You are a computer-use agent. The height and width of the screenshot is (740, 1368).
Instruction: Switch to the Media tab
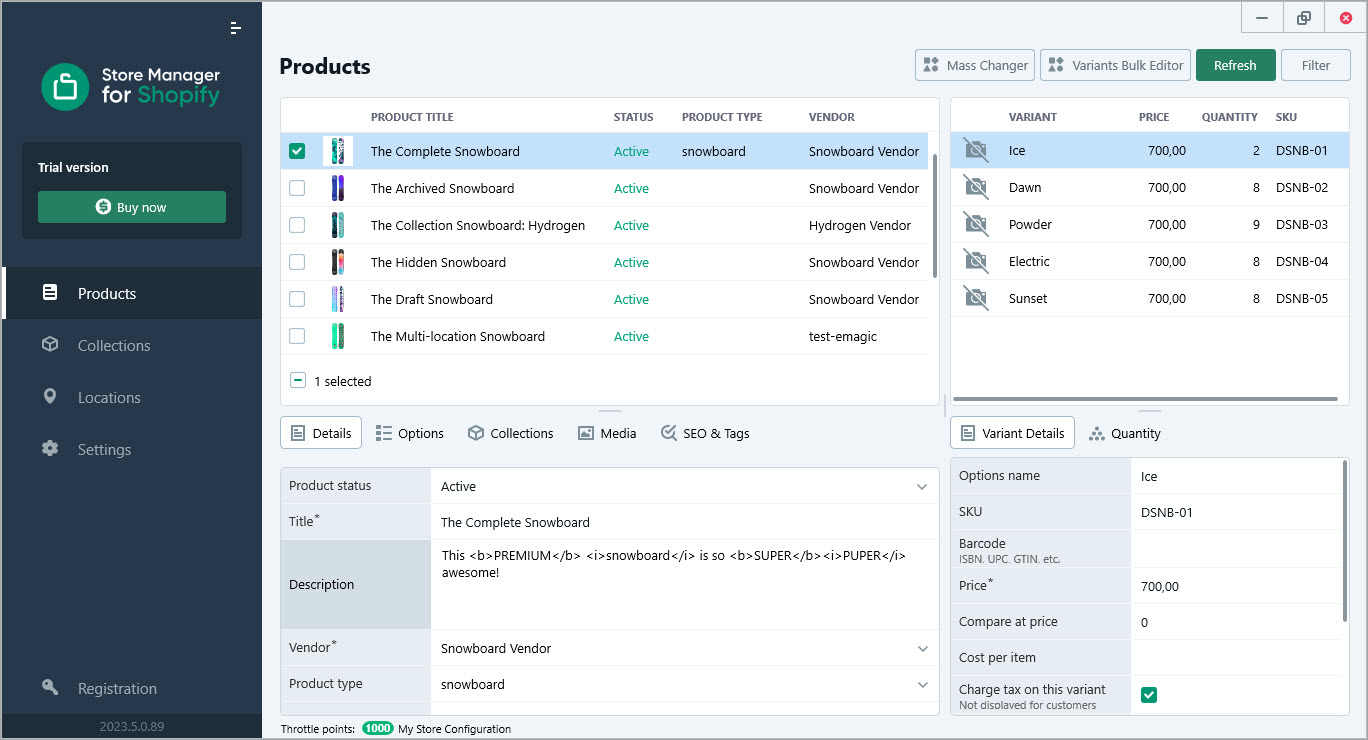(x=607, y=433)
